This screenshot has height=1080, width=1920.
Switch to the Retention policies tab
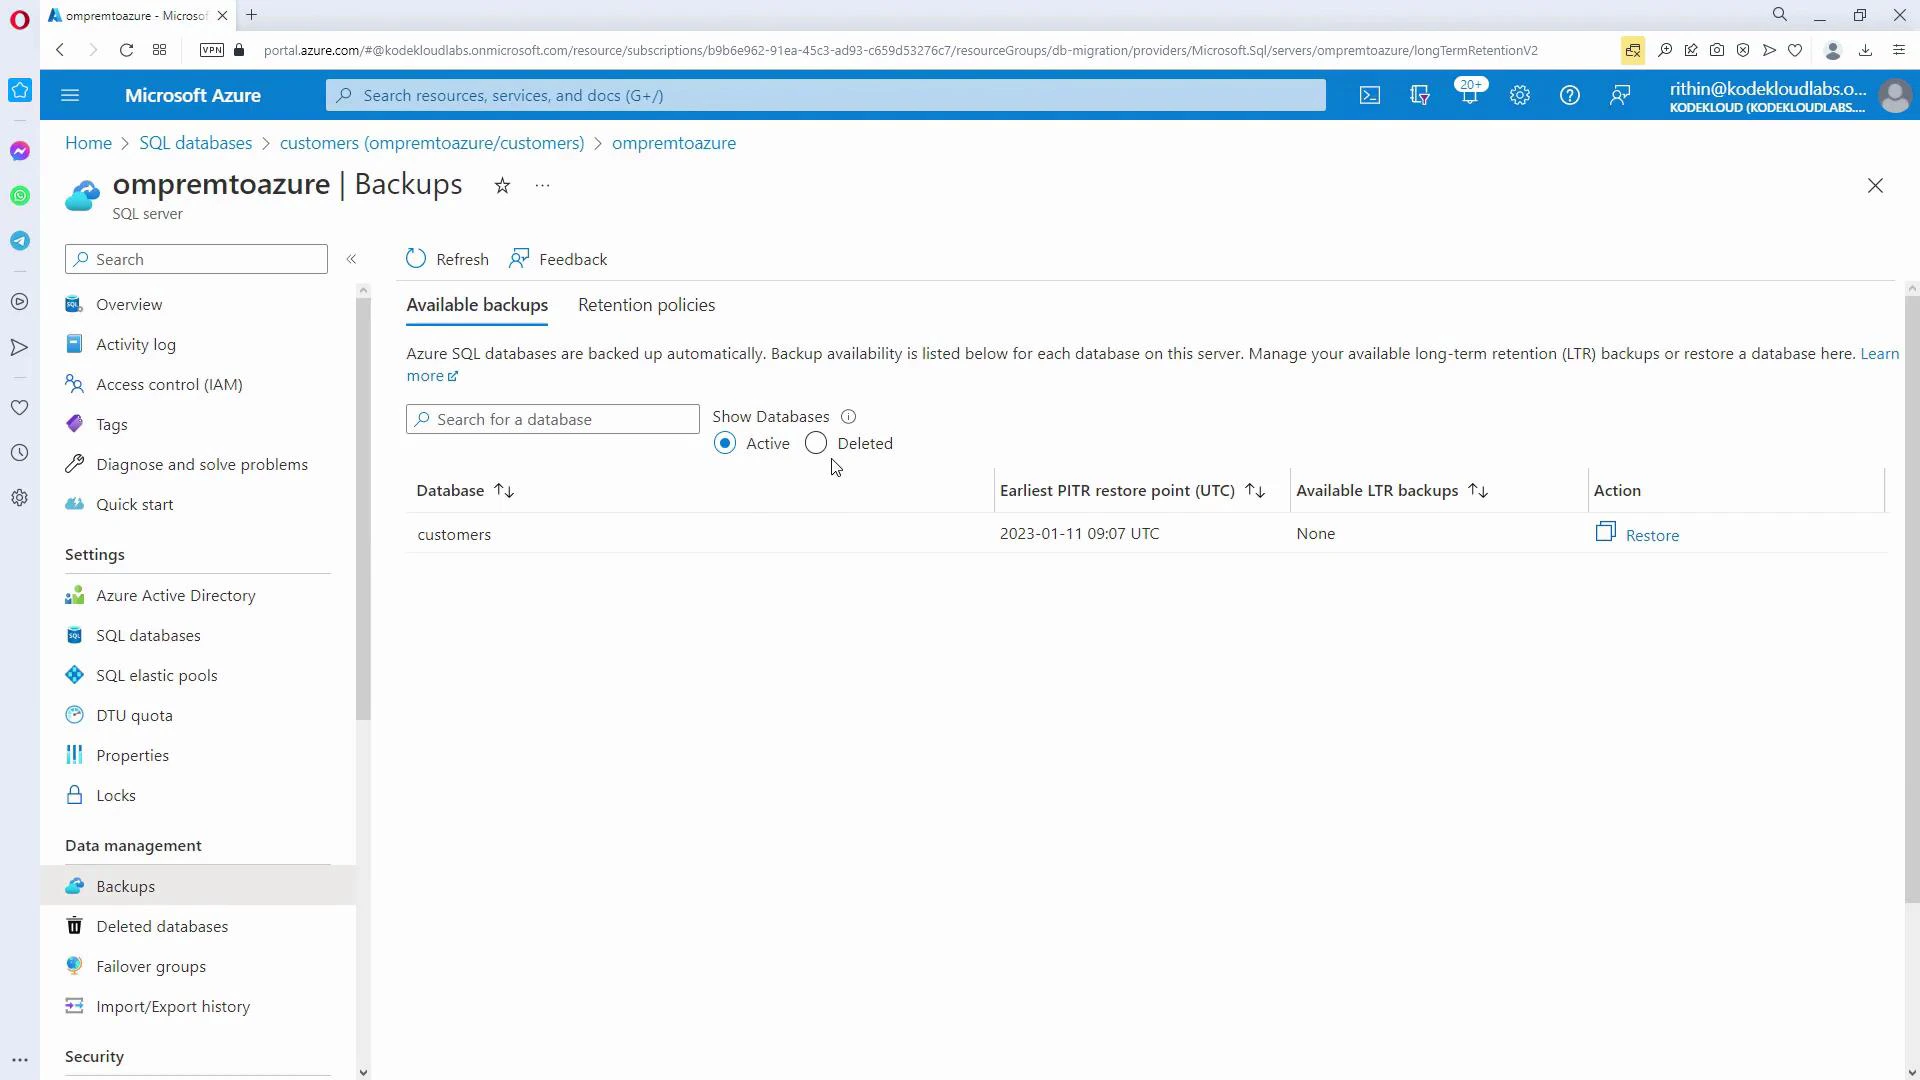click(646, 305)
